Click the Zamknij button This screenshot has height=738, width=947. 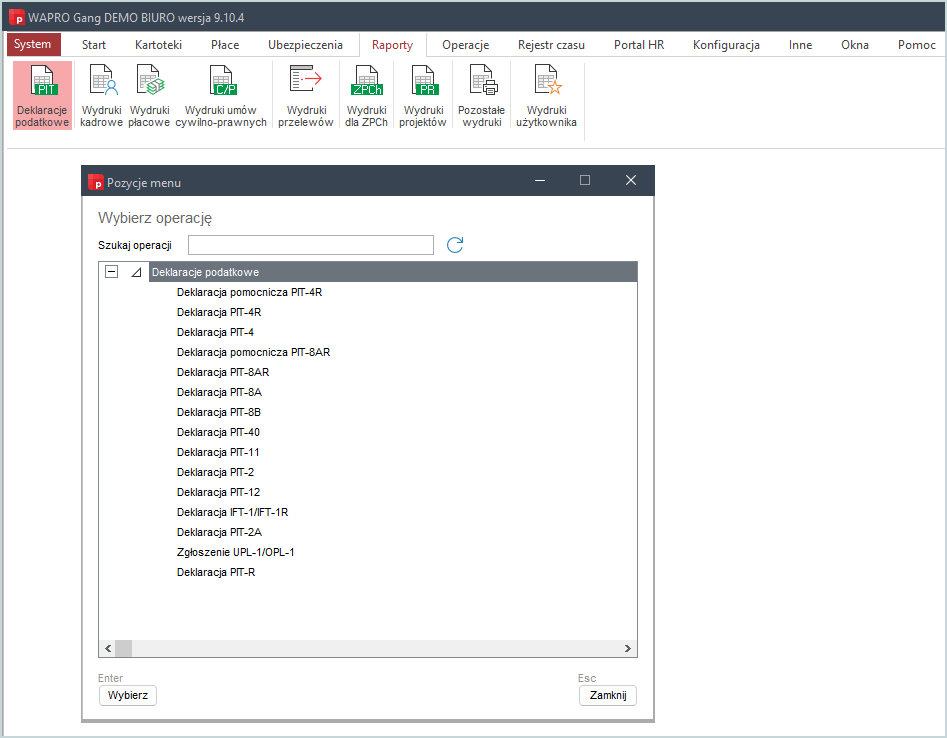tap(607, 696)
